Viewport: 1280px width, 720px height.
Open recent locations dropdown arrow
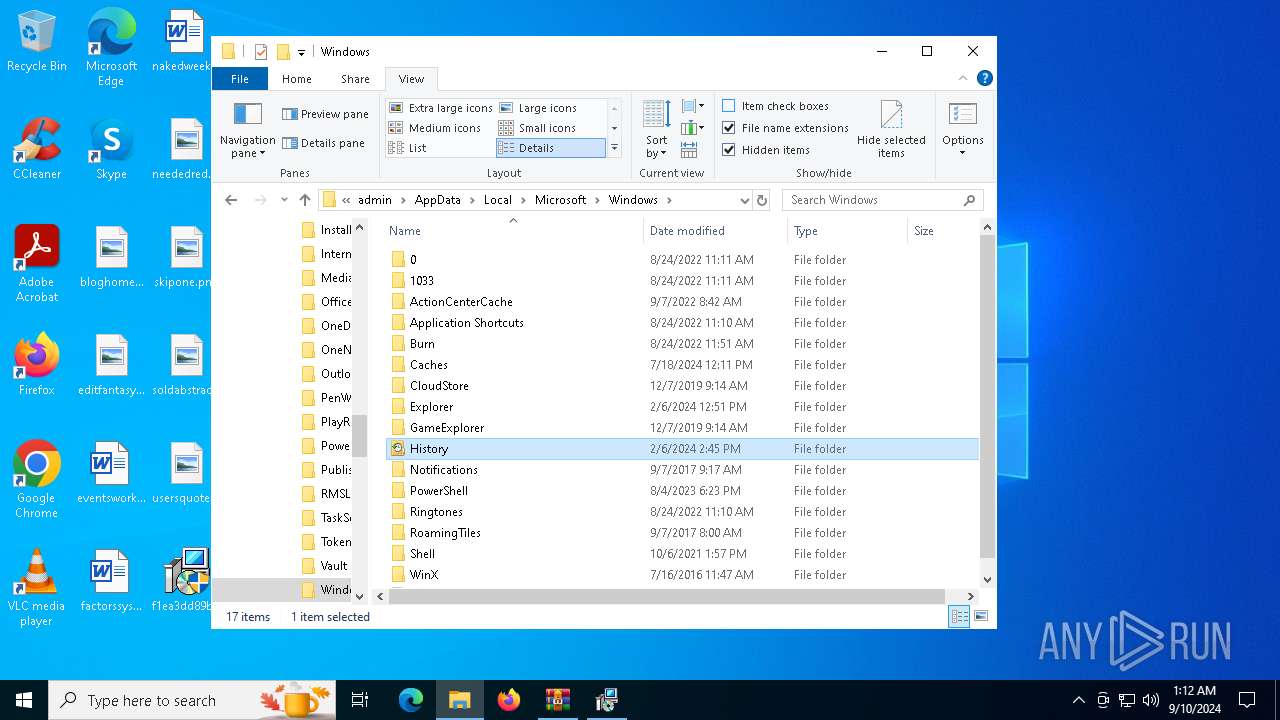tap(284, 200)
